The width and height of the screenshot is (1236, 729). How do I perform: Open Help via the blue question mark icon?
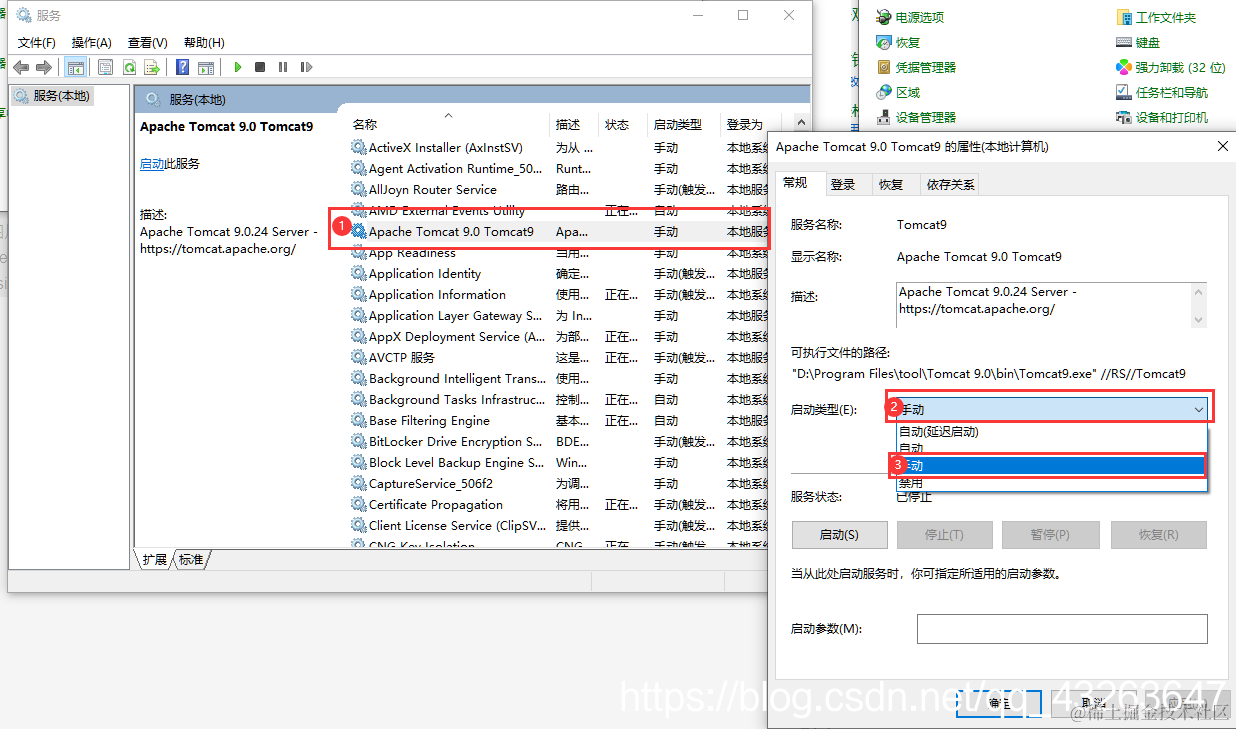click(x=182, y=67)
